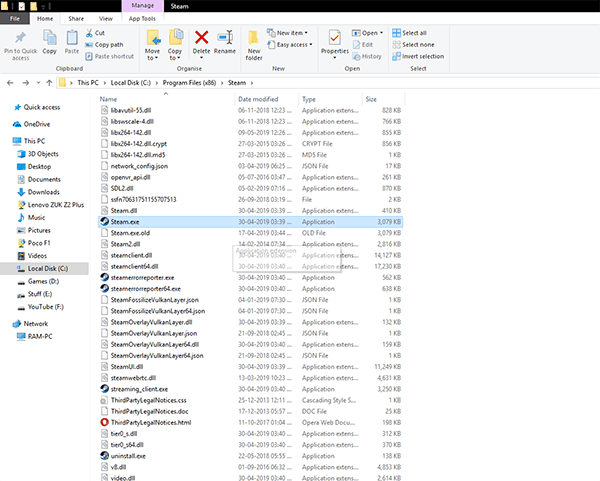Click Steam icon beside streaming_client.exe
The height and width of the screenshot is (481, 600).
point(104,389)
